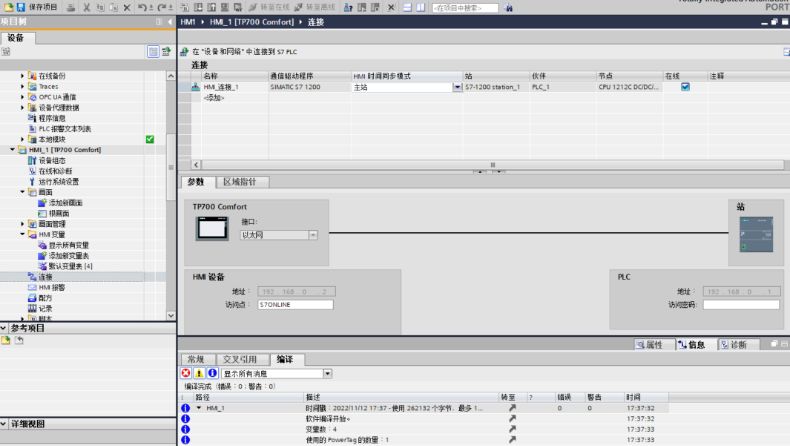Click the PLC station thumbnail
Image resolution: width=790 pixels, height=446 pixels.
[x=756, y=234]
